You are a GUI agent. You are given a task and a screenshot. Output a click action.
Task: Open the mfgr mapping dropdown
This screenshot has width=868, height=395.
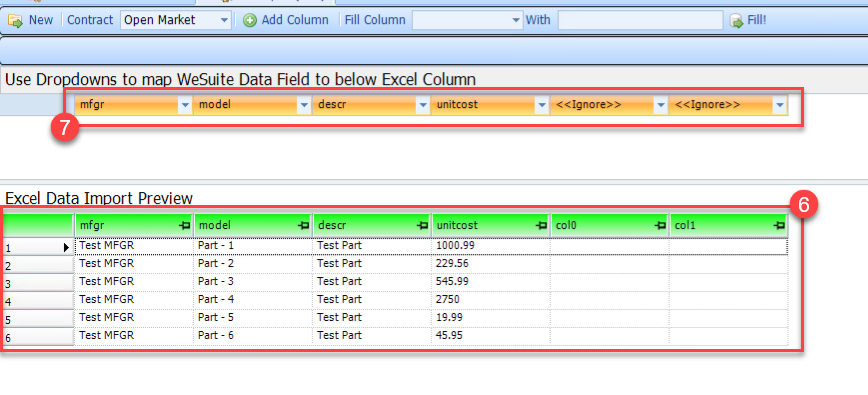(185, 105)
